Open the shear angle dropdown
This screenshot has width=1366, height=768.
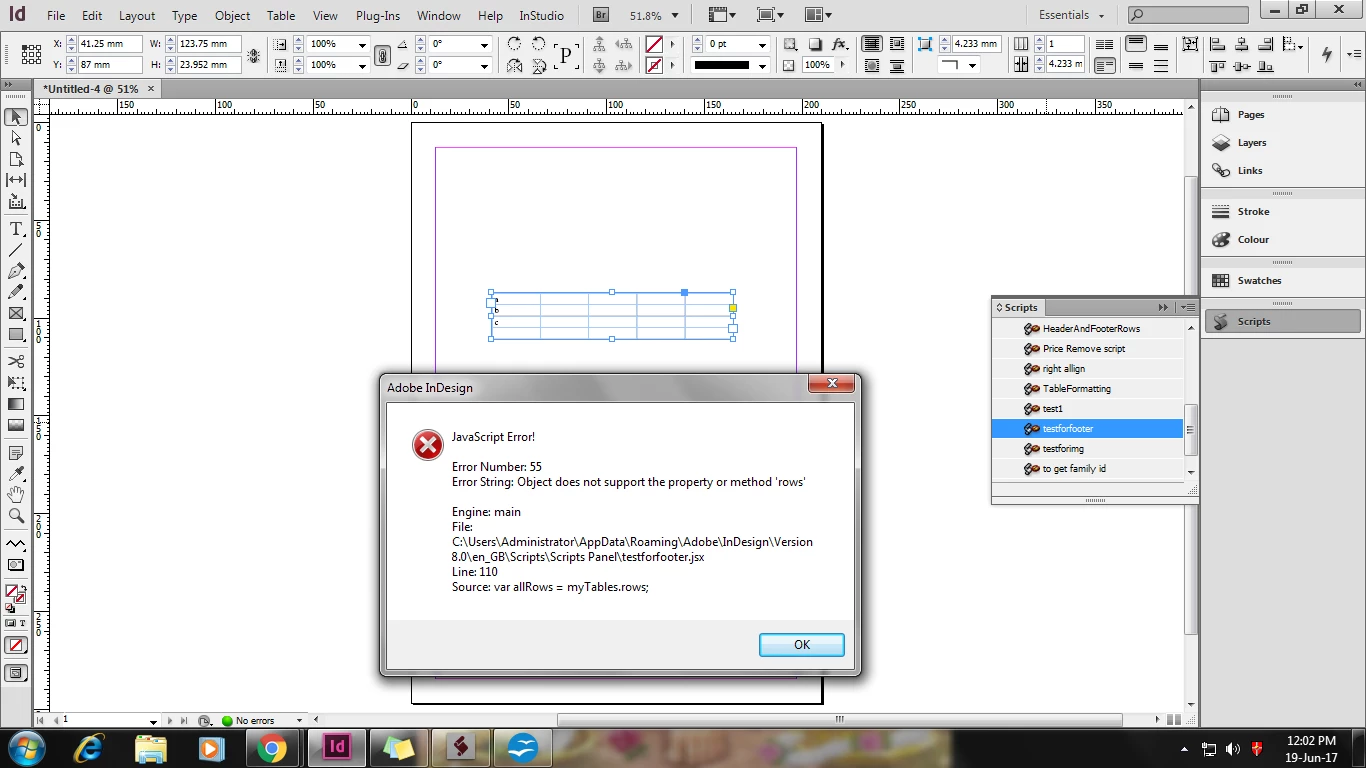click(484, 65)
